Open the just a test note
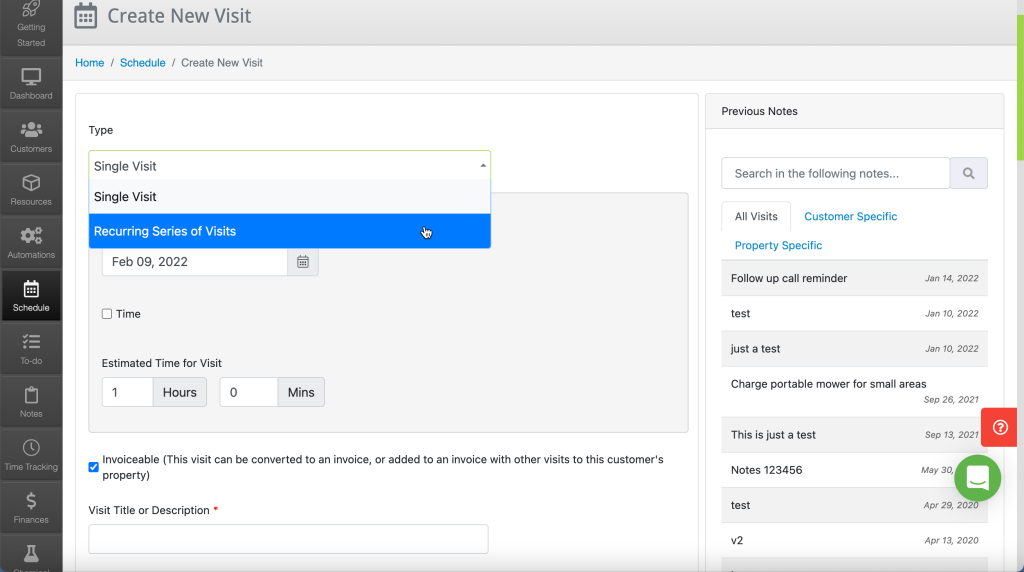Screen dimensions: 1024x572 coord(854,349)
